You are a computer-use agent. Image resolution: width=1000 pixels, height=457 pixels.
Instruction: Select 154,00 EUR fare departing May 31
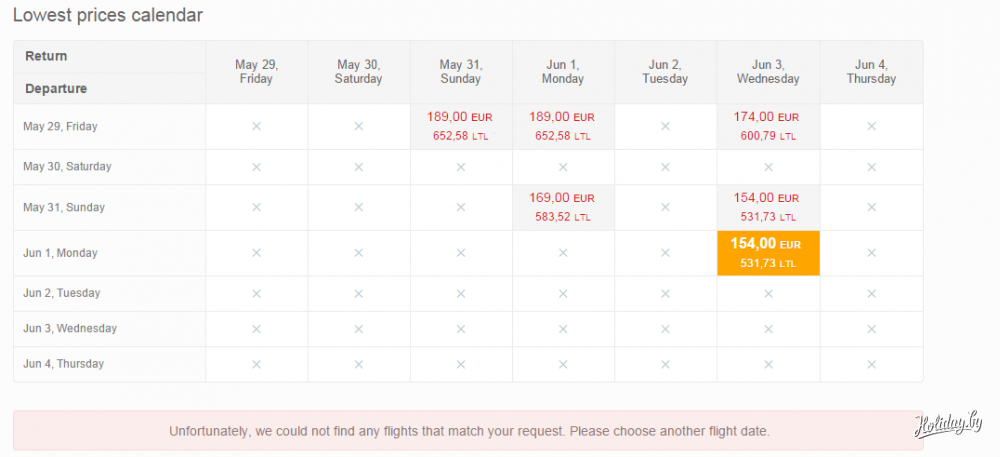(x=768, y=207)
